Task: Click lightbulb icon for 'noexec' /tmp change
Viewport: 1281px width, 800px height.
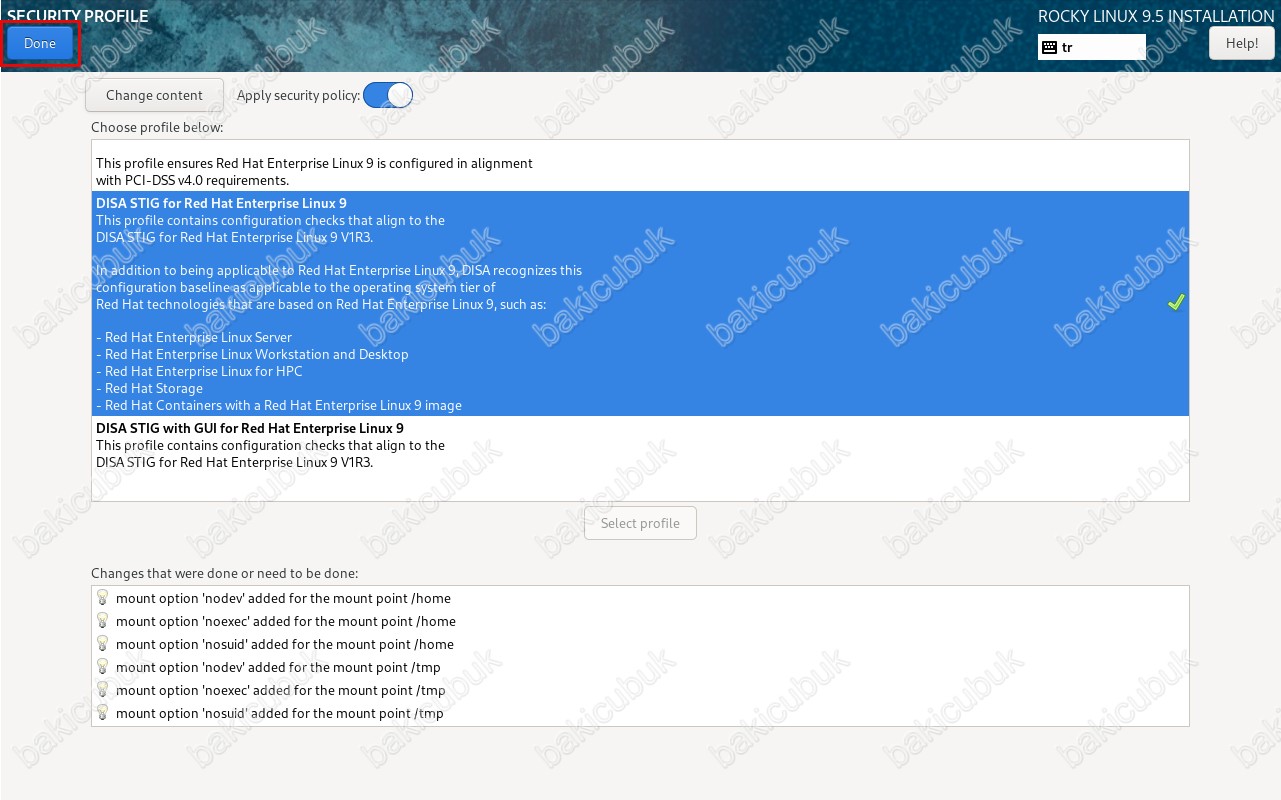Action: 102,690
